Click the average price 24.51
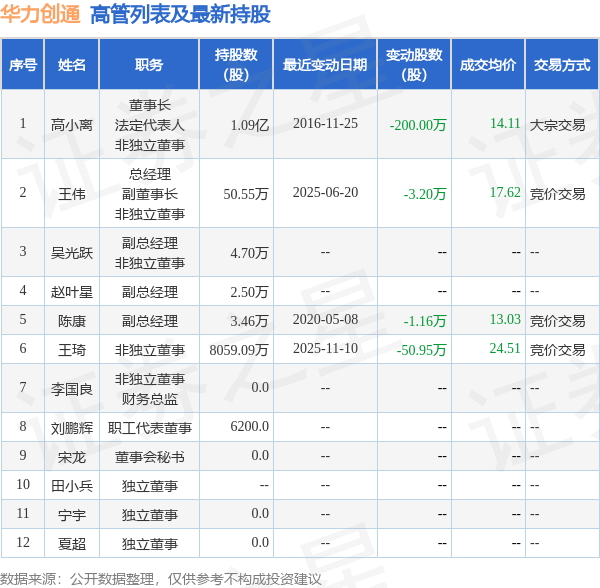600x588 pixels. [505, 348]
